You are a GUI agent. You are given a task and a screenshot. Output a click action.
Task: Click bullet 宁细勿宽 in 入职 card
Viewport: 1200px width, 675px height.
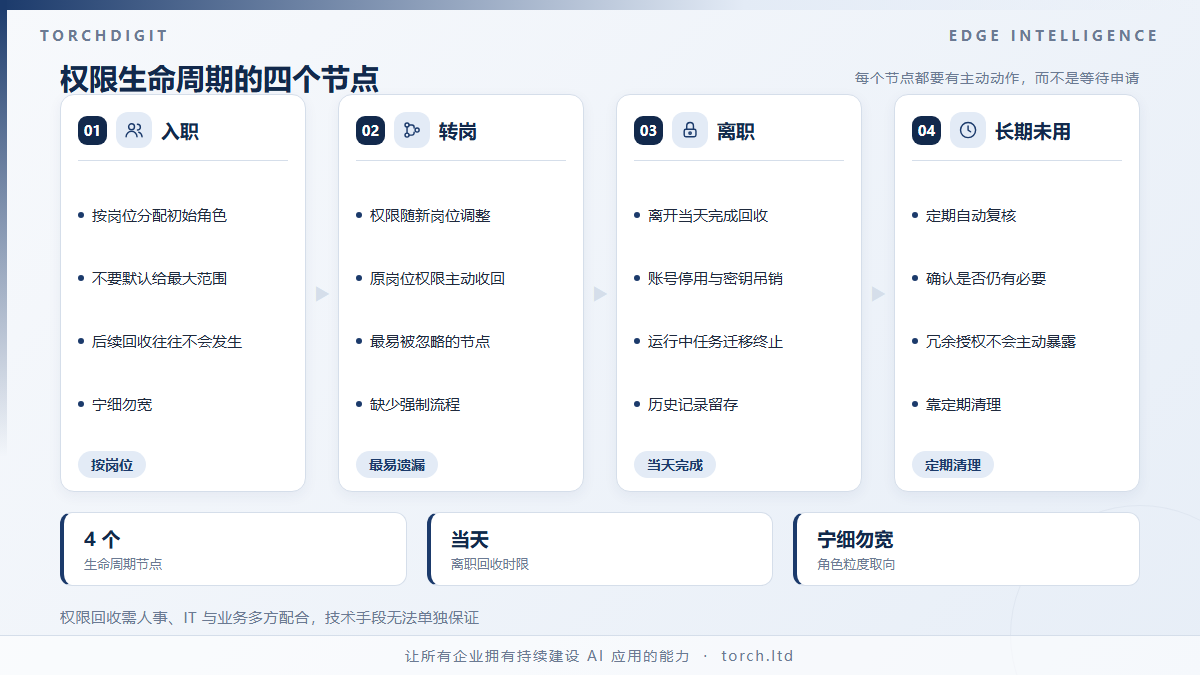pyautogui.click(x=122, y=404)
